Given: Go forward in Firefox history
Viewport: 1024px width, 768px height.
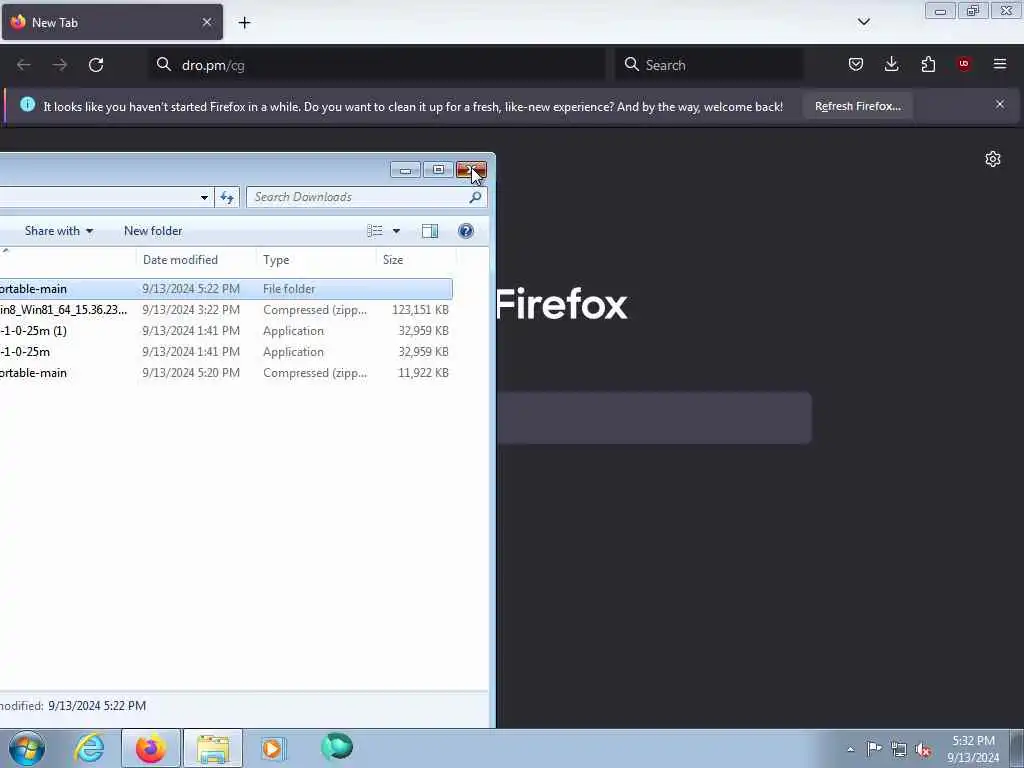Looking at the screenshot, I should (x=59, y=65).
